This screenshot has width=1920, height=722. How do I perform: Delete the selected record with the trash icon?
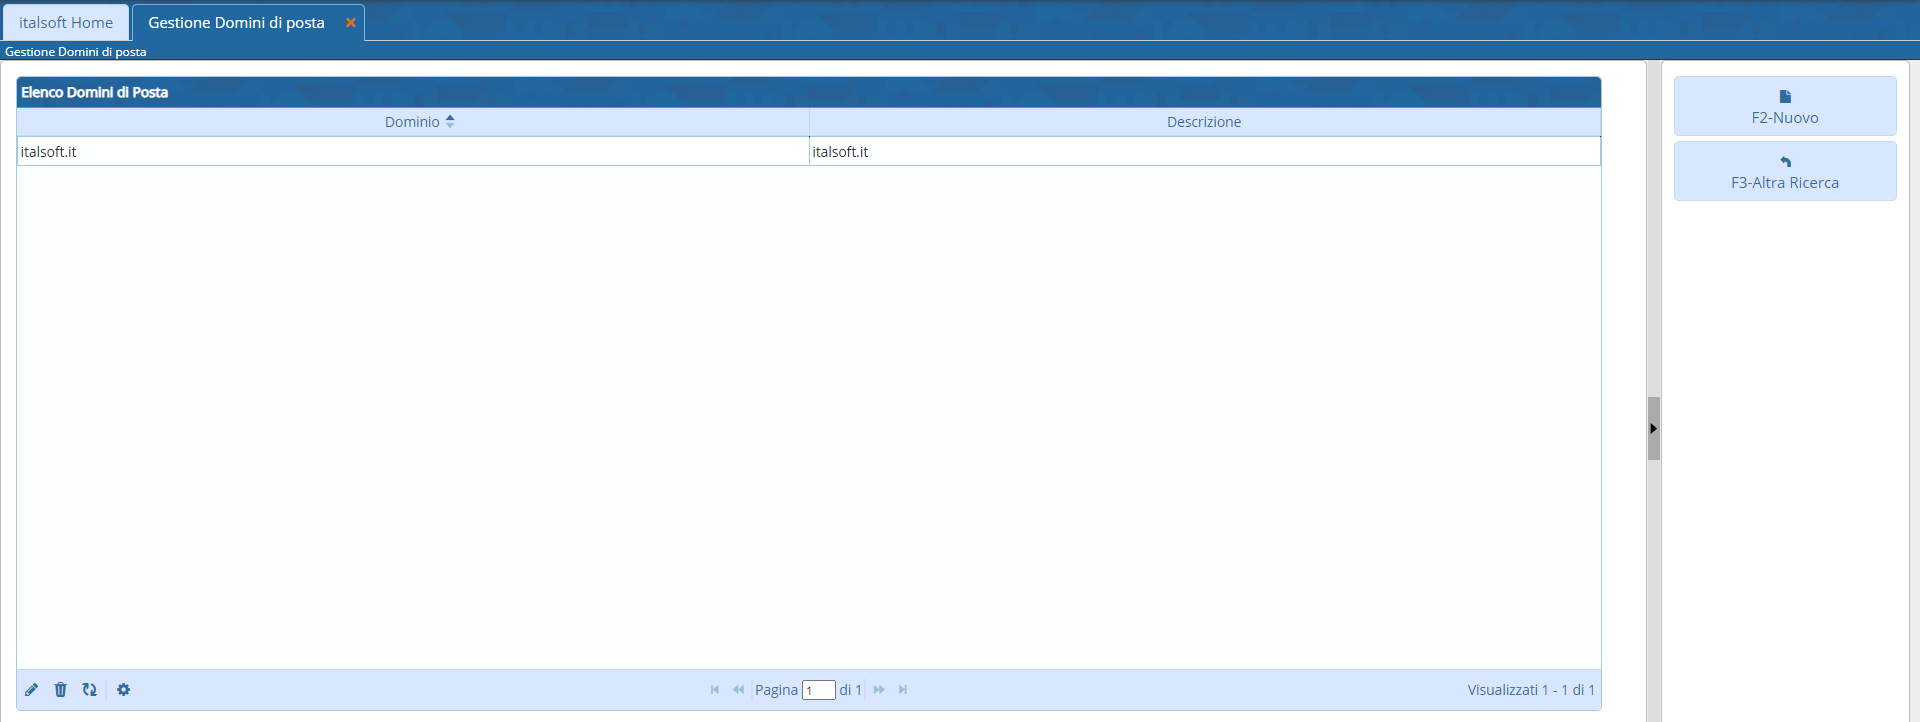(61, 690)
